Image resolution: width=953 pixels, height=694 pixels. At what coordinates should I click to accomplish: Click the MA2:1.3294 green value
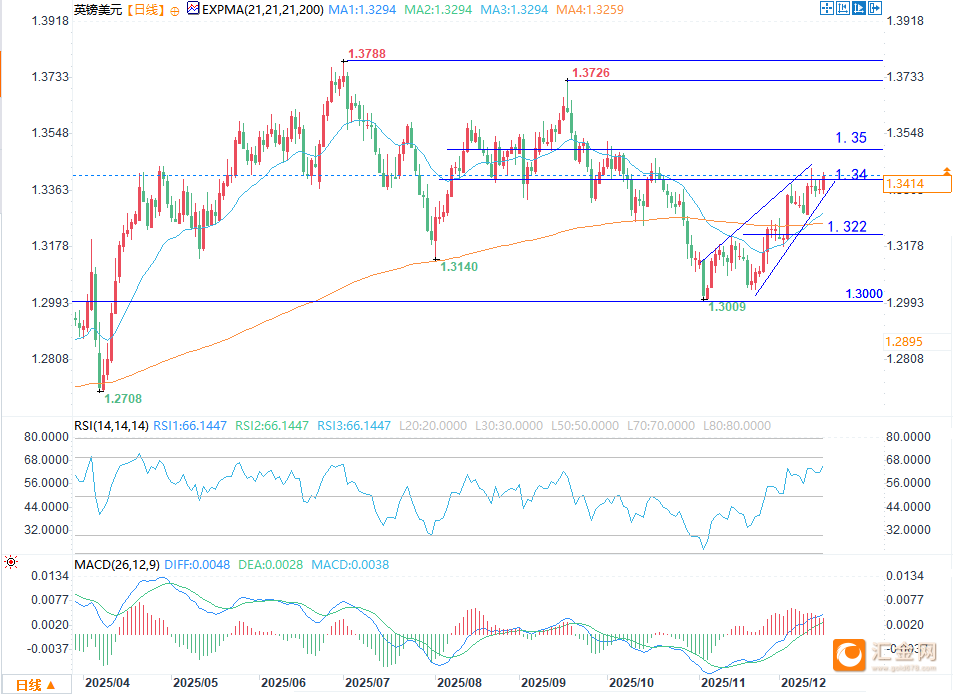pos(438,10)
